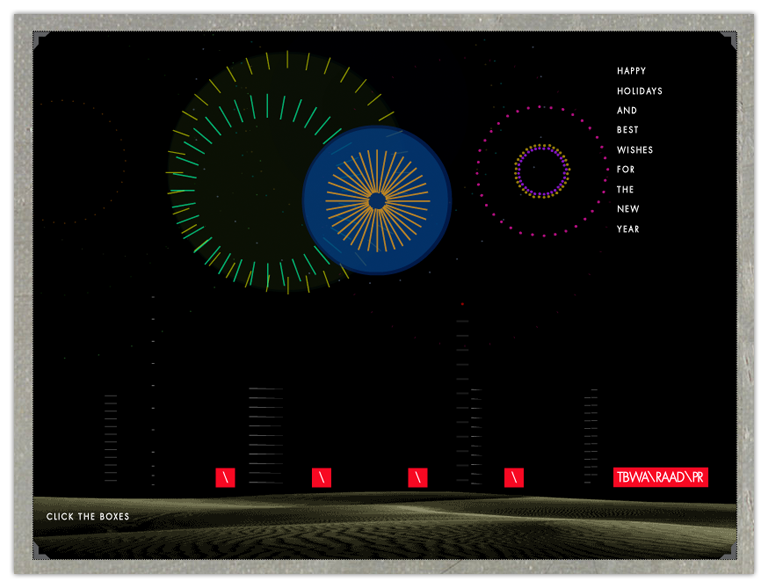Click the word 'HOLIDAYS'
The image size is (767, 587).
tap(639, 91)
